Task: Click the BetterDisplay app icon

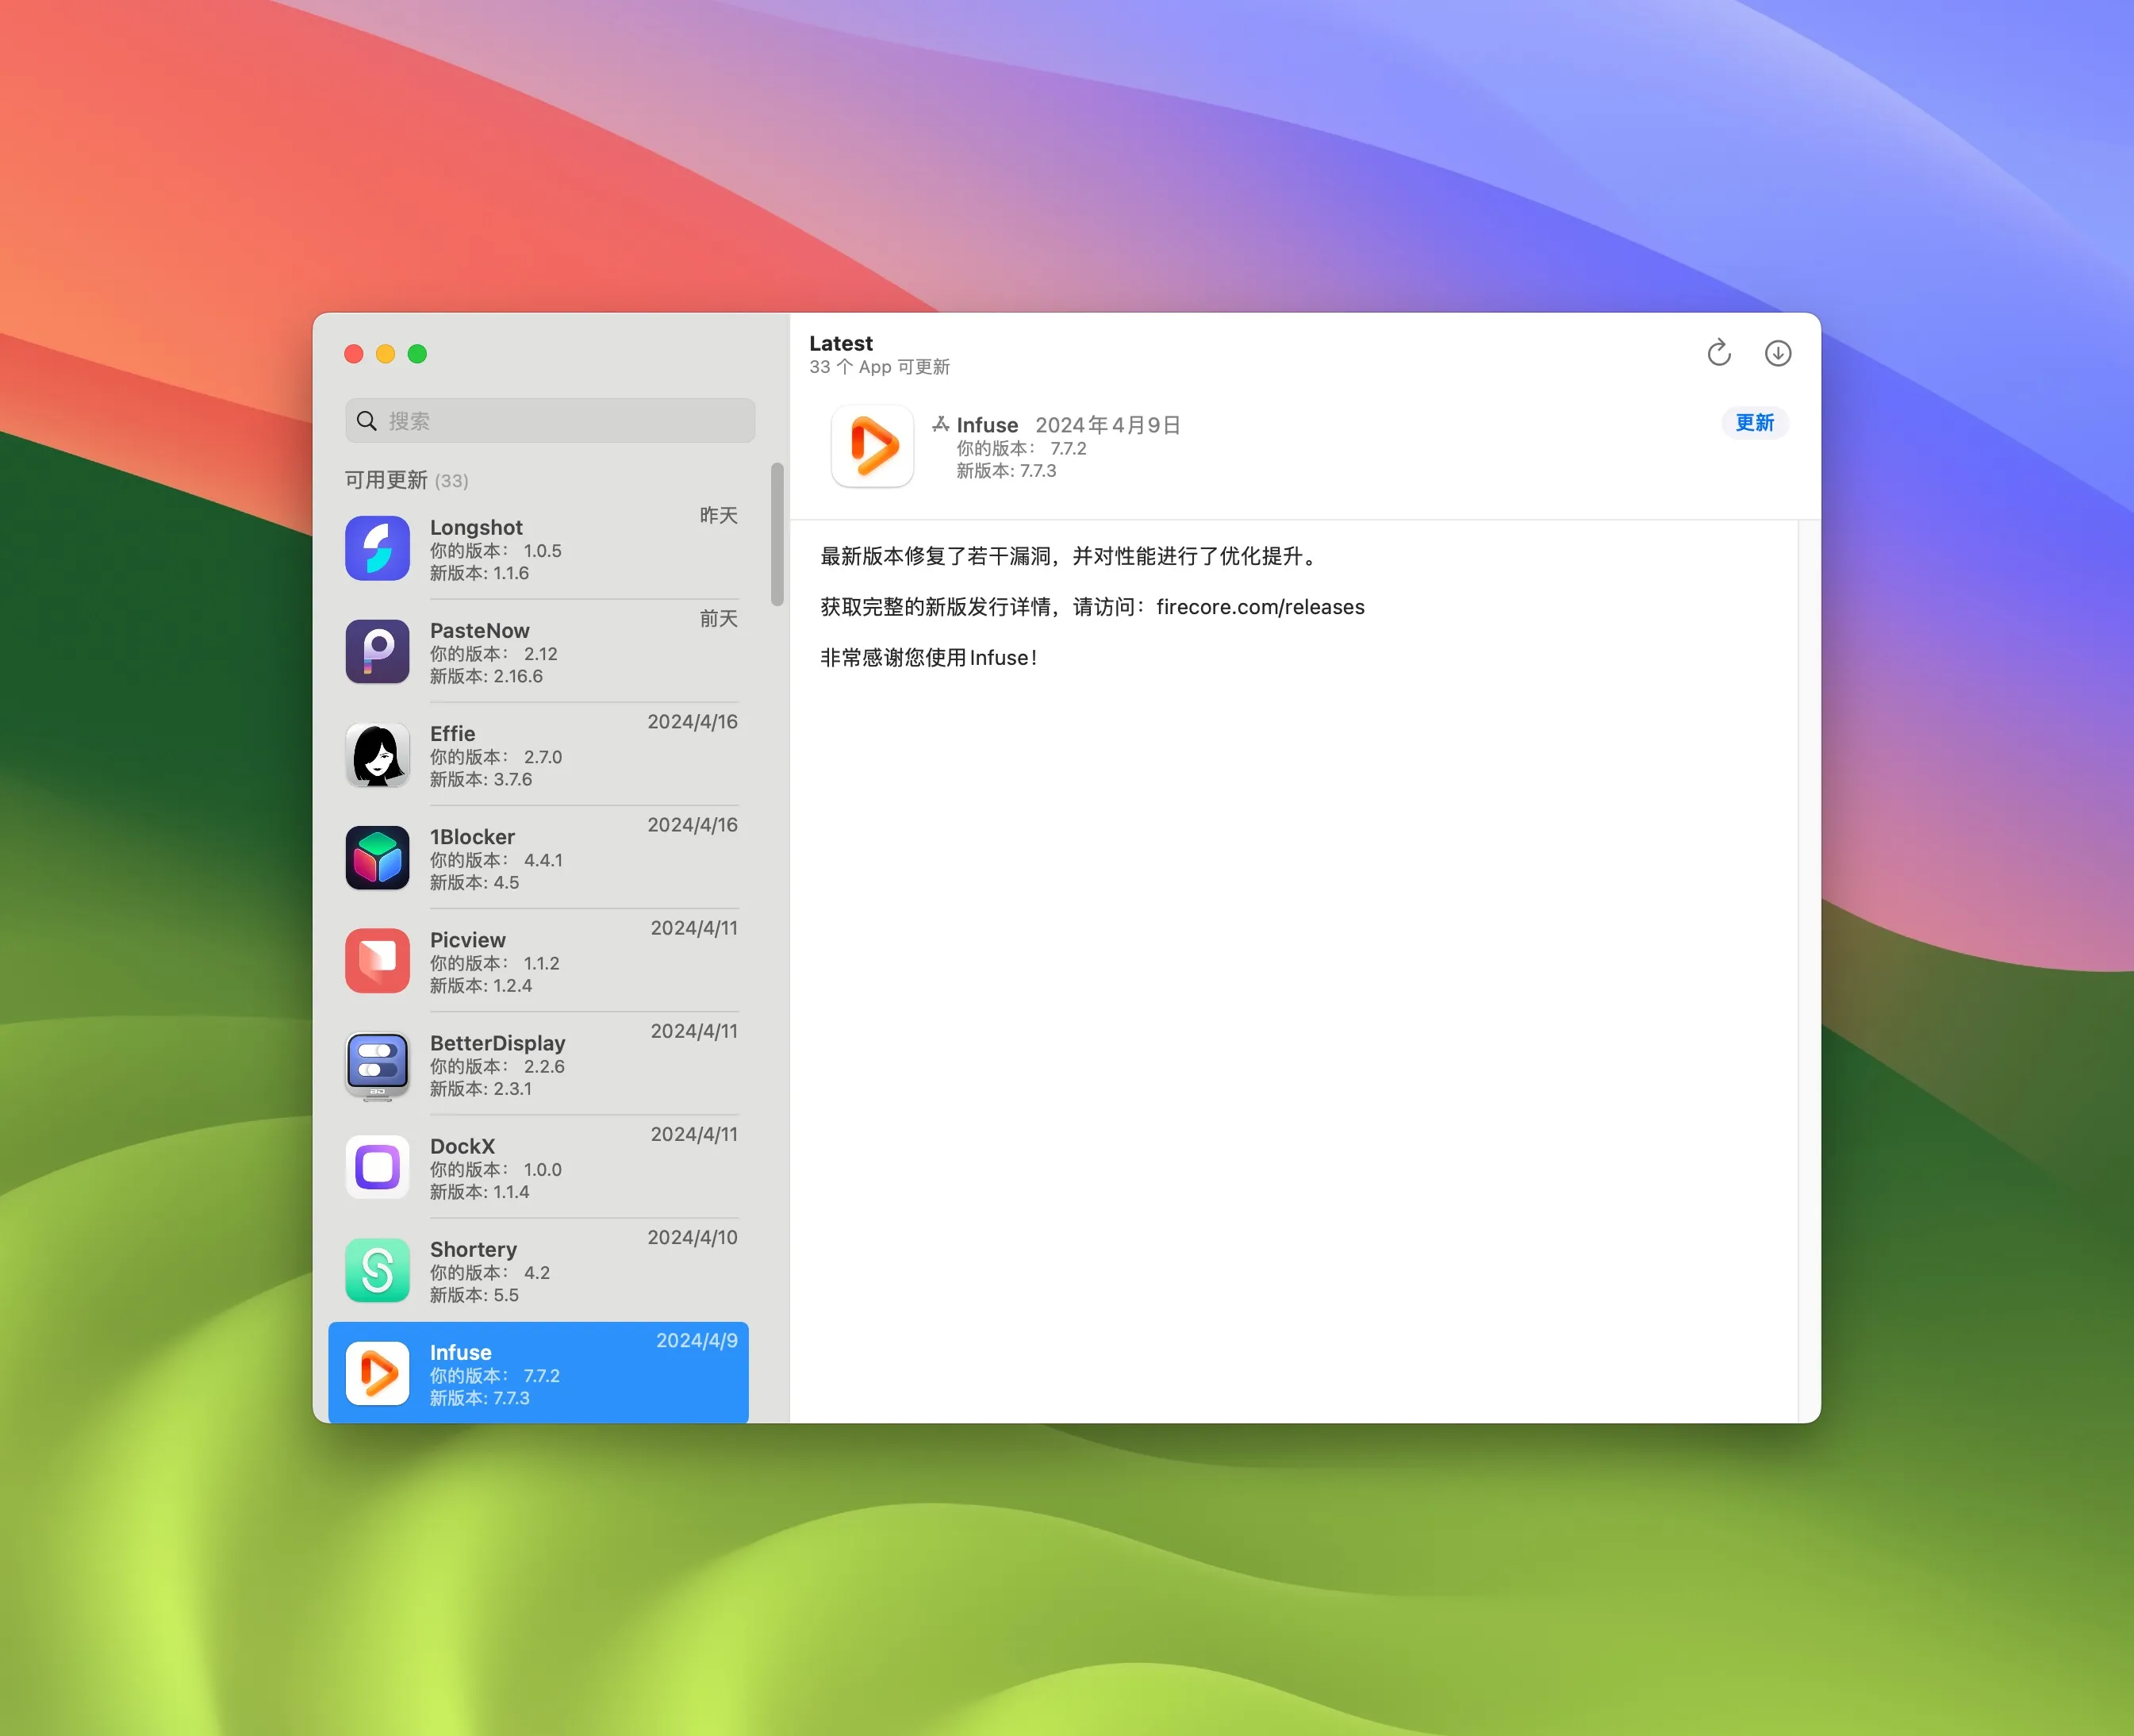Action: 377,1064
